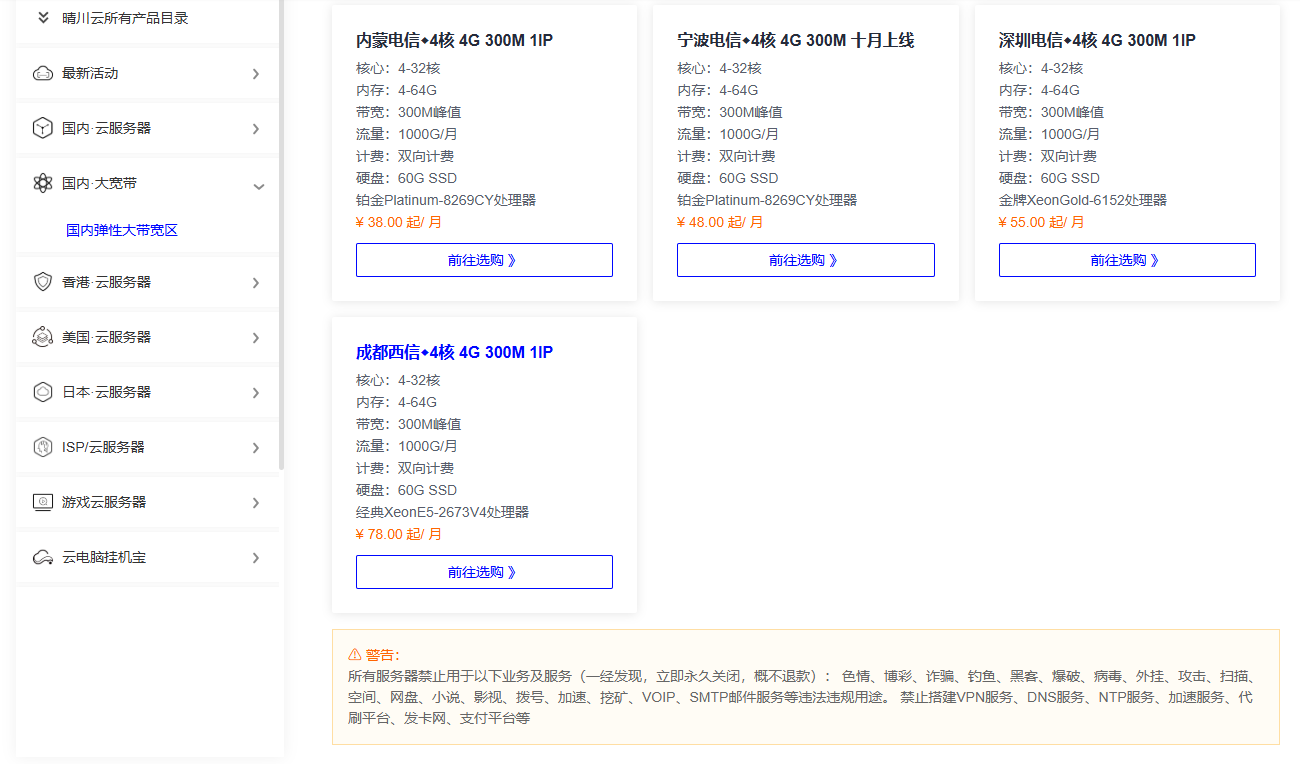The image size is (1300, 764).
Task: Collapse the 国内·大宽带 section arrow
Action: coord(258,186)
